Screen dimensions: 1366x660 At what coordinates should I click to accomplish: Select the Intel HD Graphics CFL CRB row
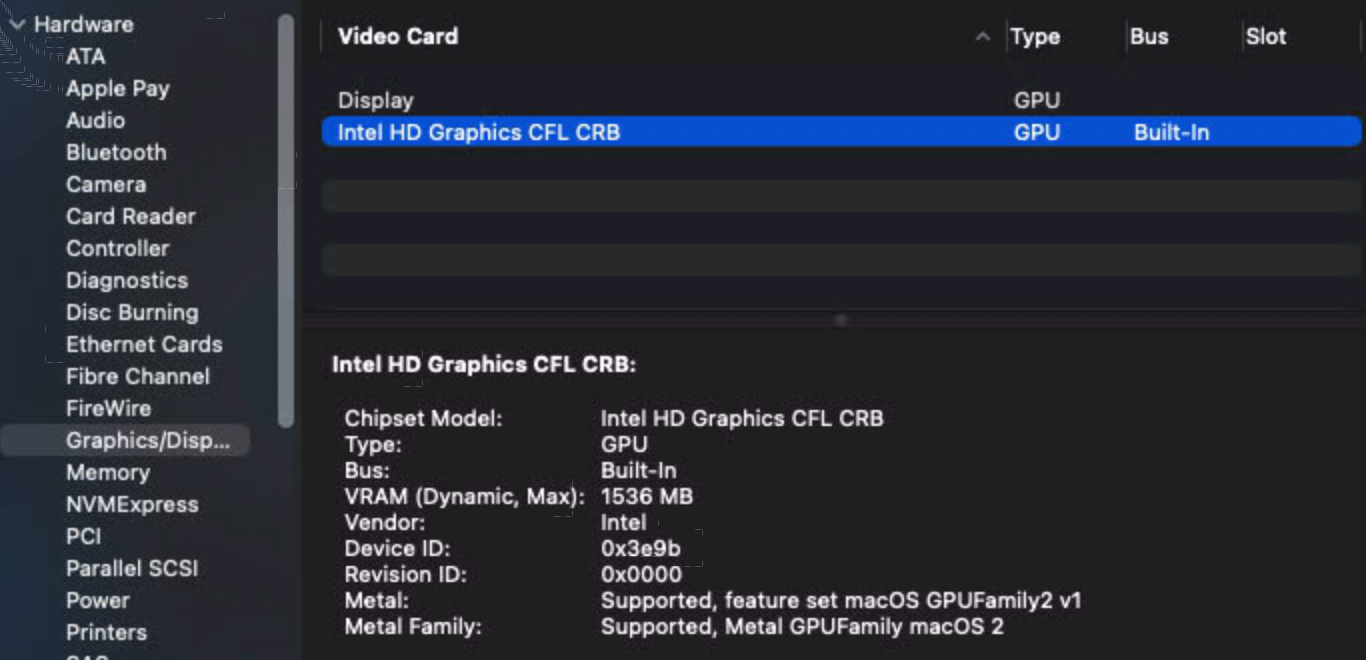[x=842, y=132]
